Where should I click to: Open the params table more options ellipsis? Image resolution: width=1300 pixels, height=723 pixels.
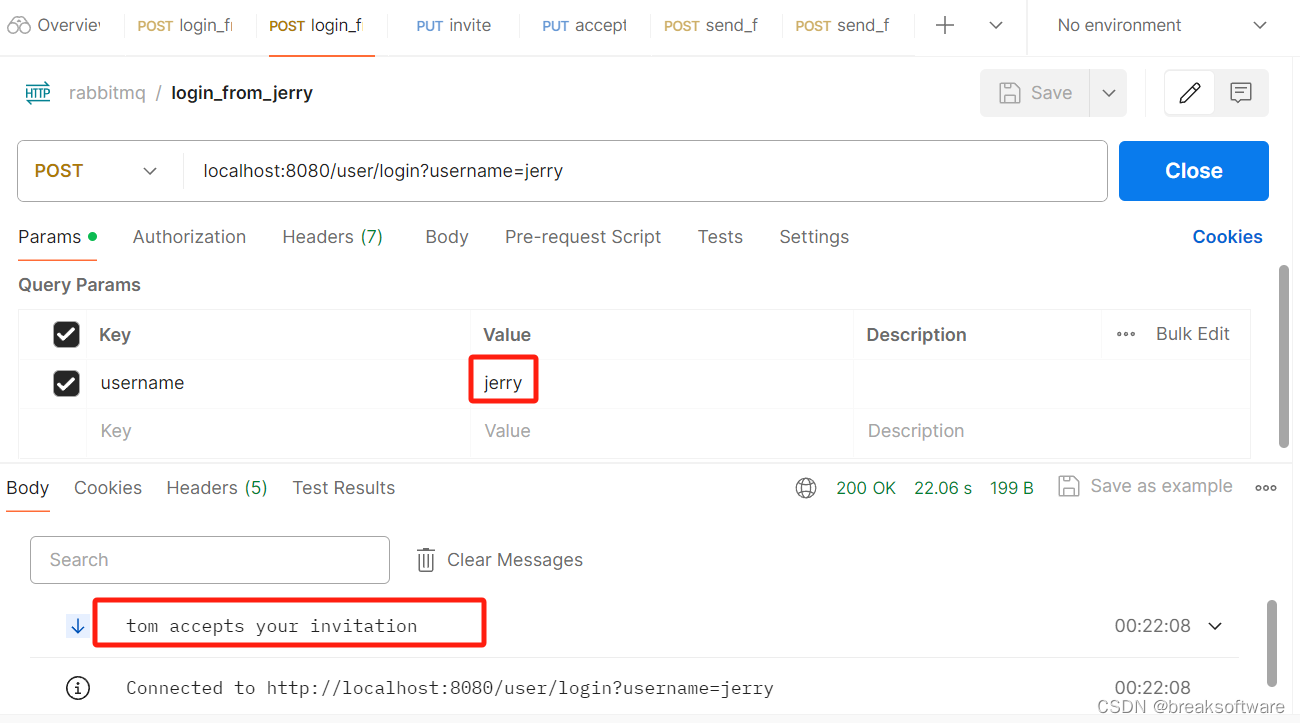1126,334
